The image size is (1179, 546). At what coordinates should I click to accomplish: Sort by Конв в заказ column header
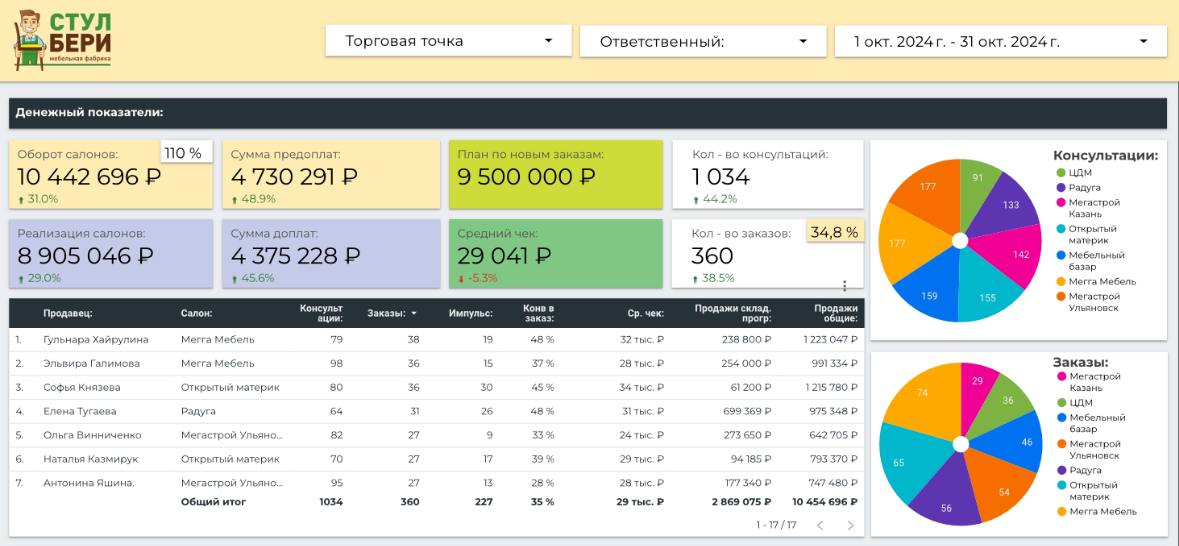pyautogui.click(x=539, y=313)
